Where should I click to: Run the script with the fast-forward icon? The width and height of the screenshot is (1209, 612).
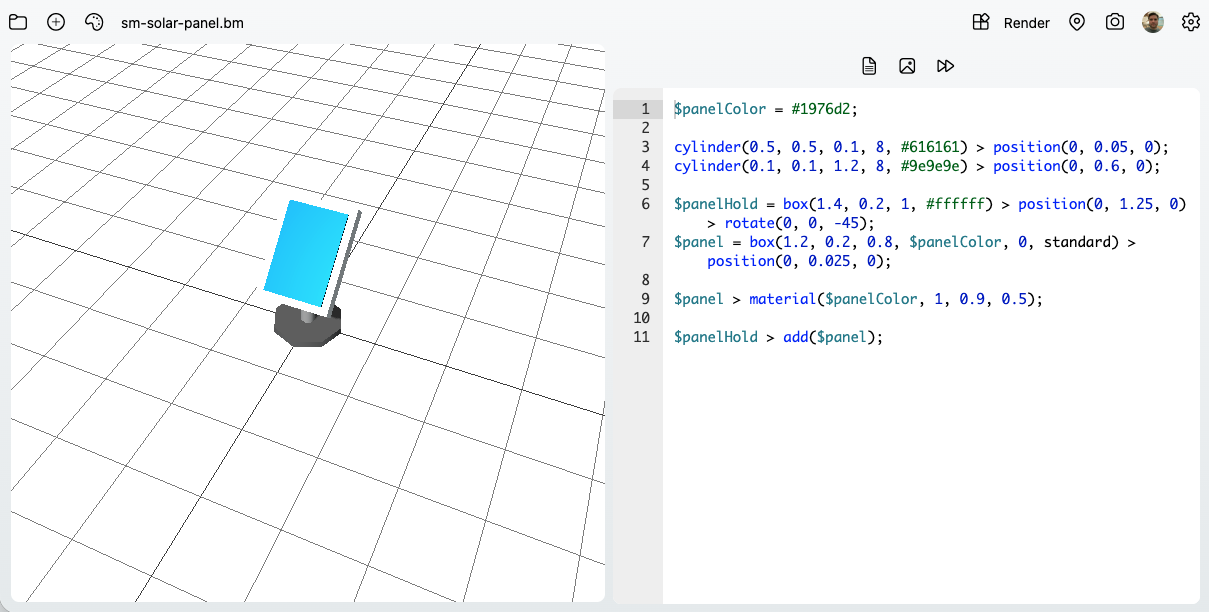click(945, 65)
